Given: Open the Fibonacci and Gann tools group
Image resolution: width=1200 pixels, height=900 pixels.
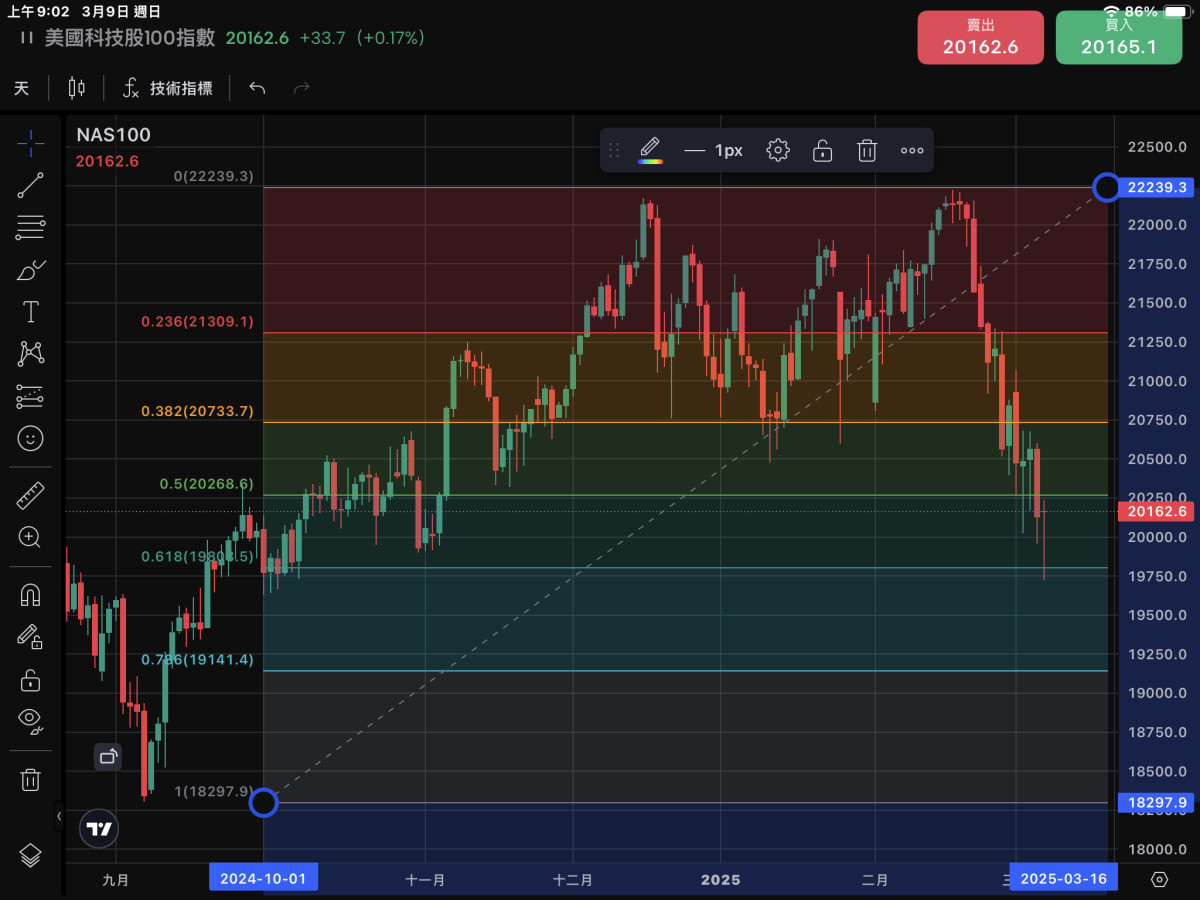Looking at the screenshot, I should coord(30,228).
